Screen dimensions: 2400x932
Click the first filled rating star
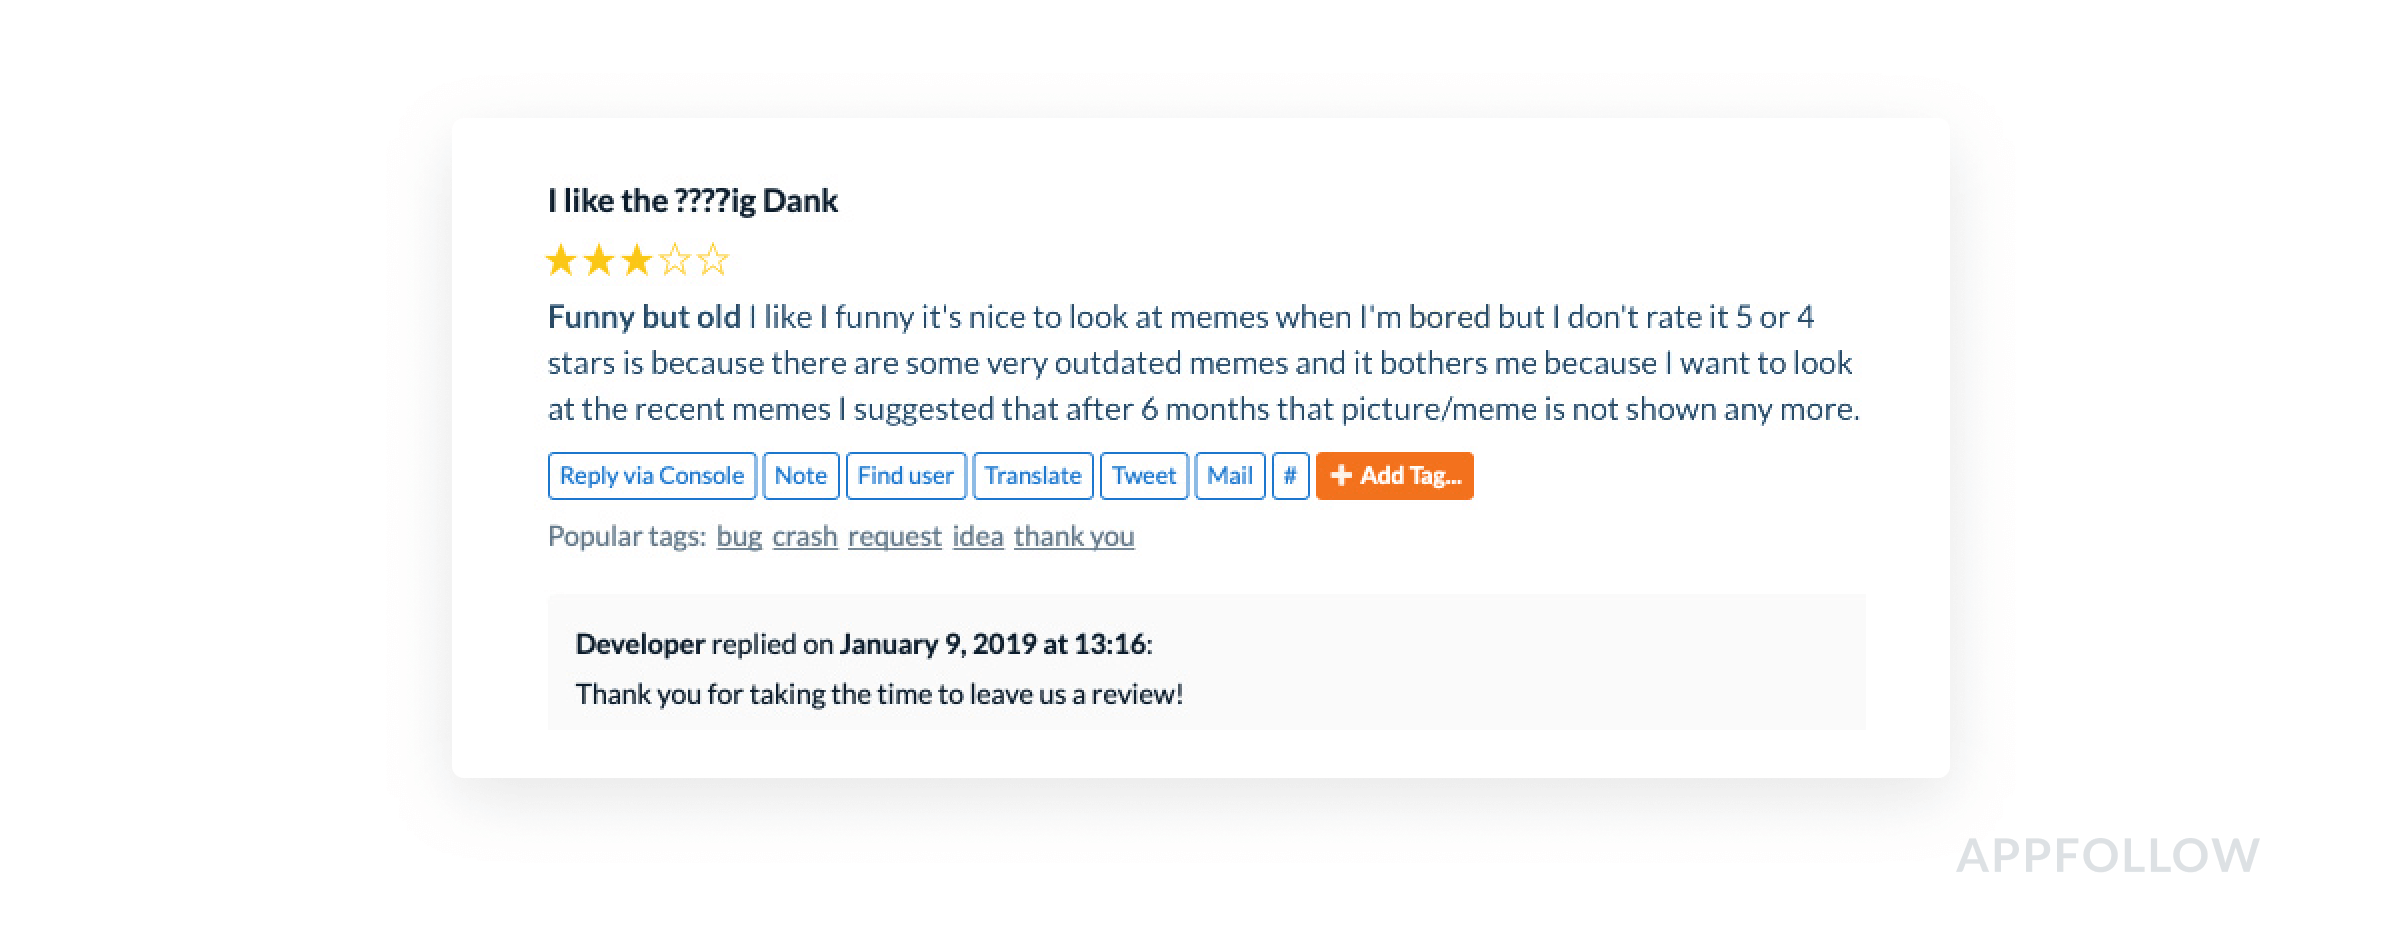[x=562, y=261]
